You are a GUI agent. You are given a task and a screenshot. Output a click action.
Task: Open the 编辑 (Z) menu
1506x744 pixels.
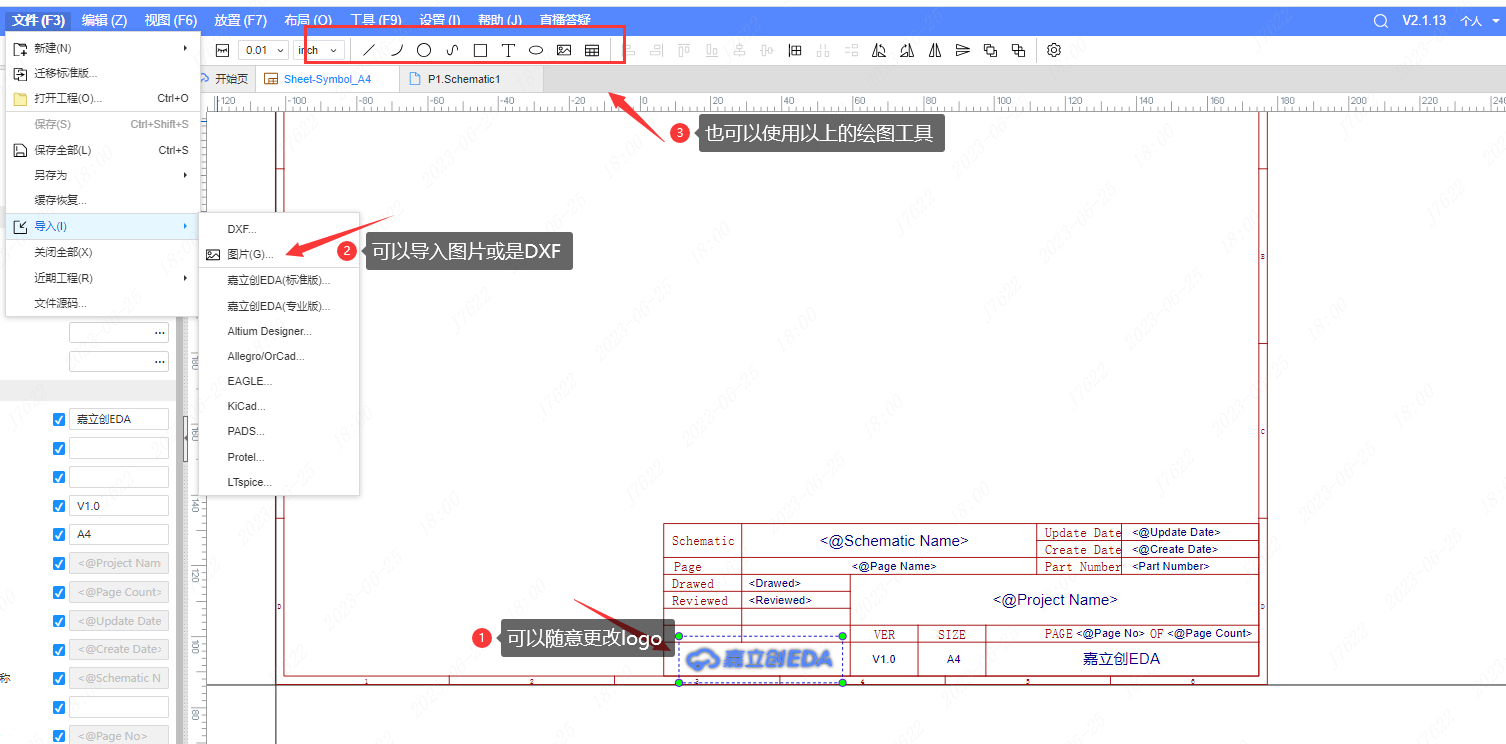[104, 20]
